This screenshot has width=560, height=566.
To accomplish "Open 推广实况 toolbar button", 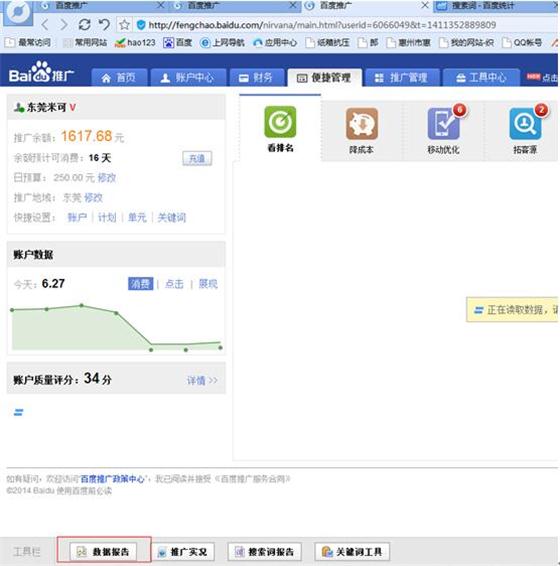I will (183, 552).
